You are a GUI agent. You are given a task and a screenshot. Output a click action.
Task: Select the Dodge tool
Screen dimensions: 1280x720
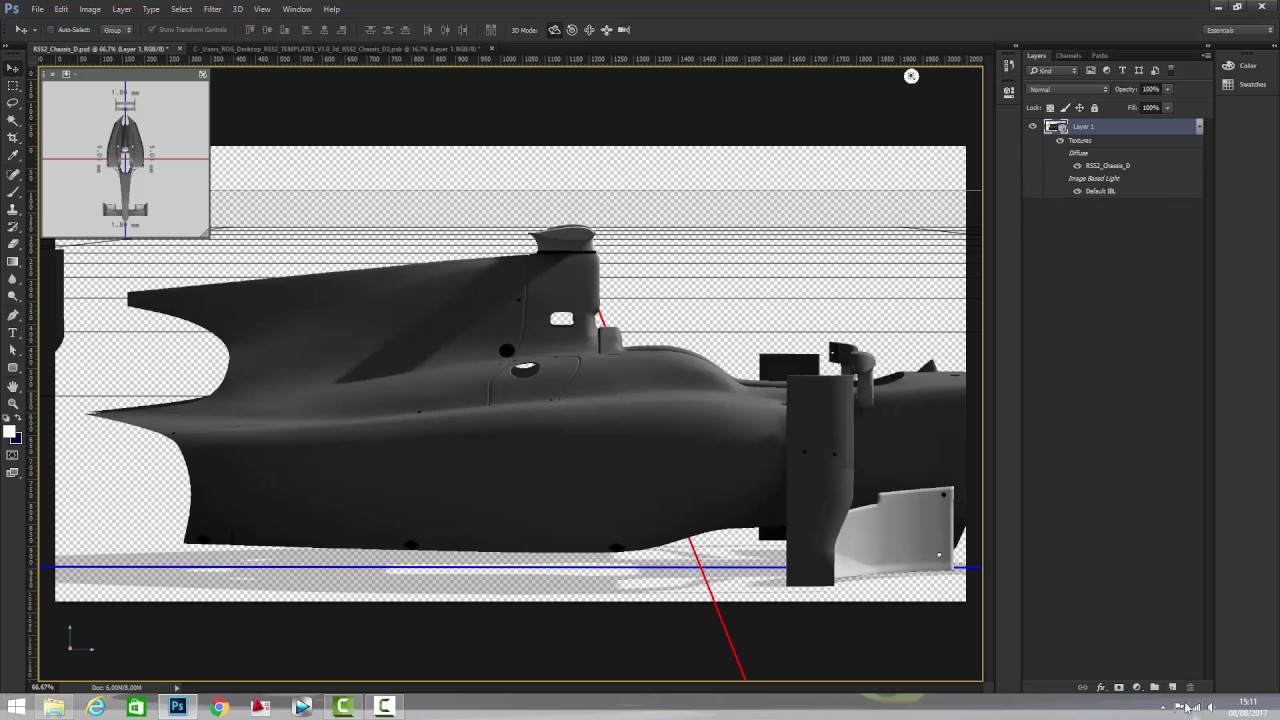pos(13,297)
